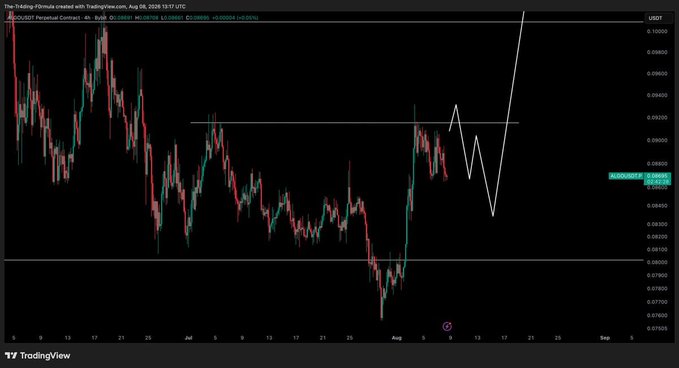679x368 pixels.
Task: Click the 0.09200 price axis label
Action: [x=657, y=117]
